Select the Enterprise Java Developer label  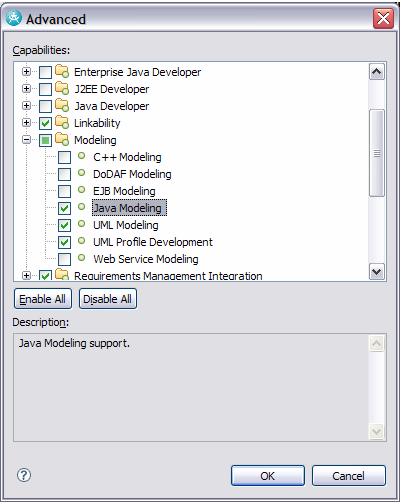[137, 72]
